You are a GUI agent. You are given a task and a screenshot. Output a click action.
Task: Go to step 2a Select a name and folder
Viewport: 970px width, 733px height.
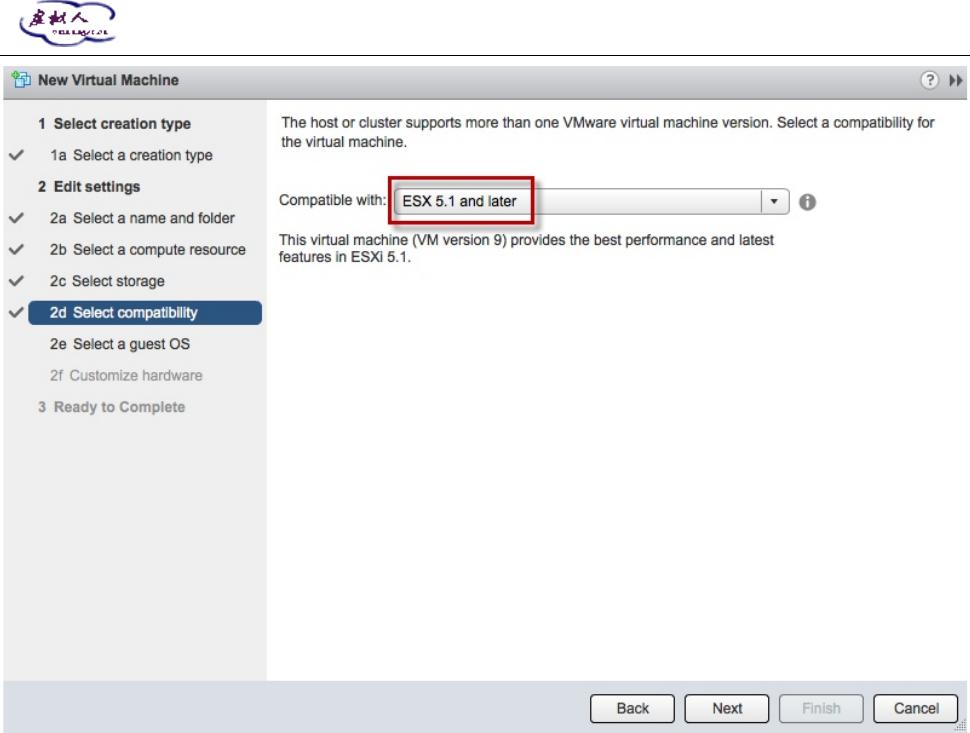click(x=142, y=218)
